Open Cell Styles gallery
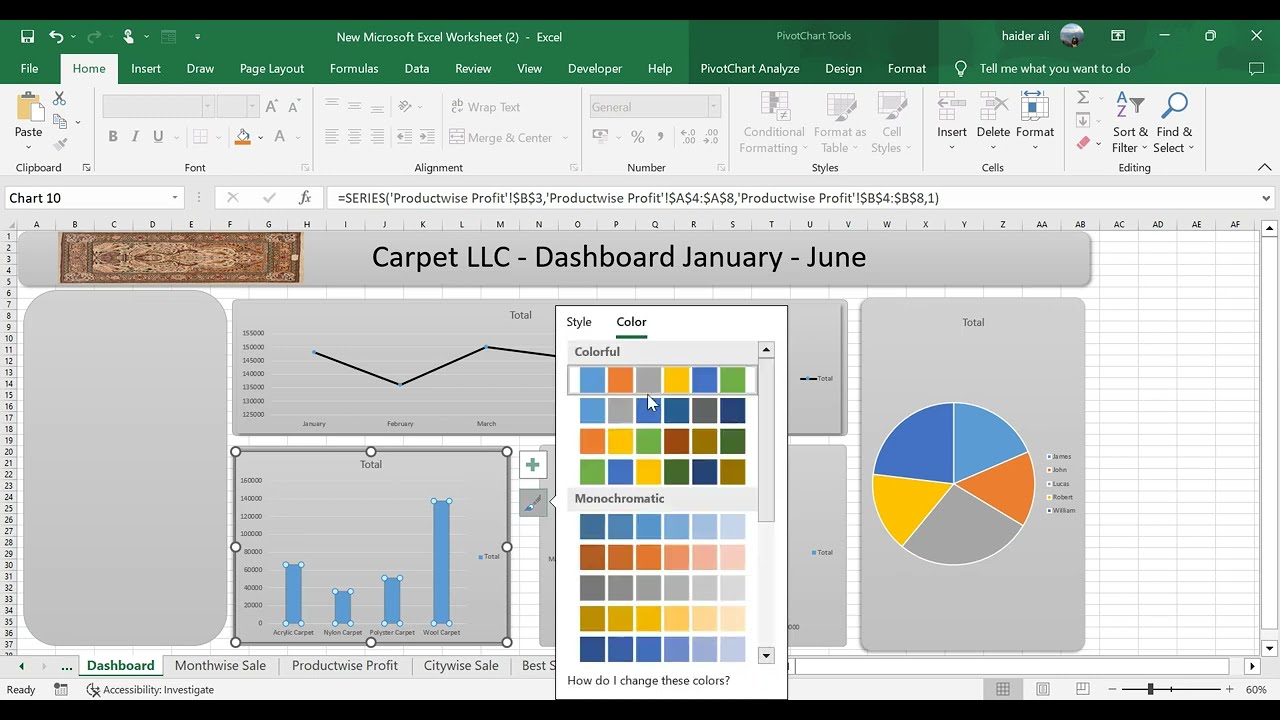Image resolution: width=1280 pixels, height=720 pixels. pyautogui.click(x=891, y=123)
